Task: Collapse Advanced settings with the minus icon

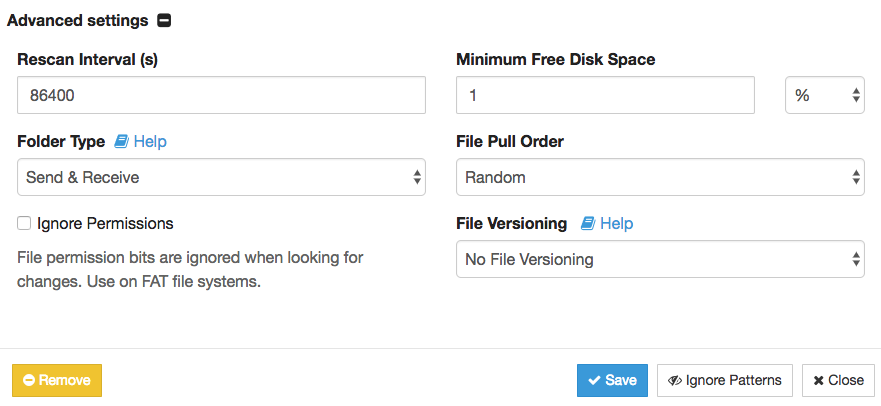Action: pos(164,21)
